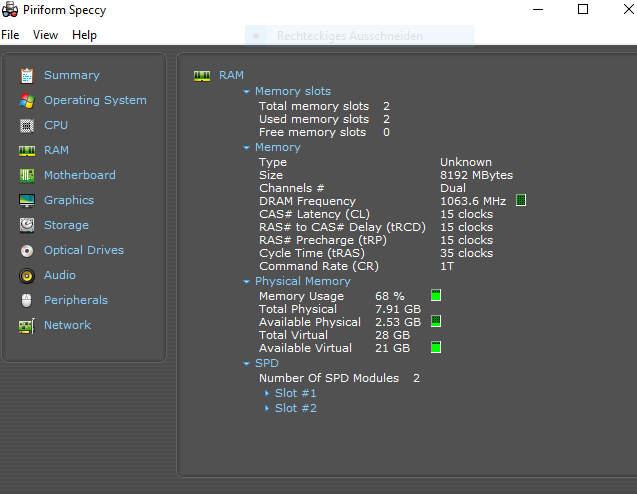The image size is (637, 494).
Task: Select the Free memory slots row
Action: (325, 132)
